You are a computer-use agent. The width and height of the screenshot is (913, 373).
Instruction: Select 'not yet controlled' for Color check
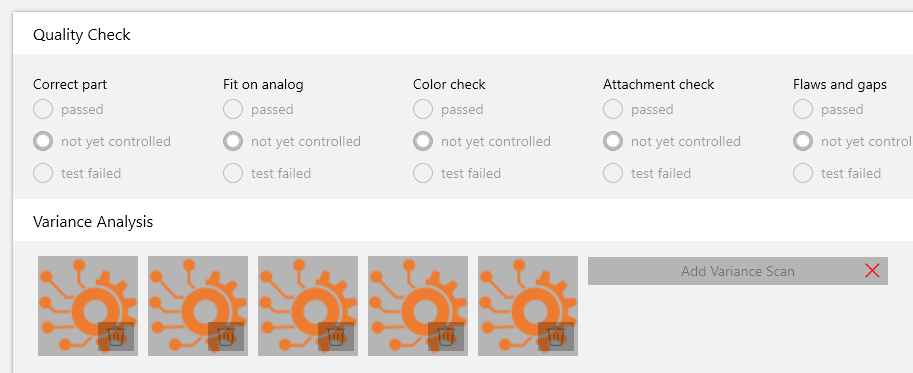[423, 141]
